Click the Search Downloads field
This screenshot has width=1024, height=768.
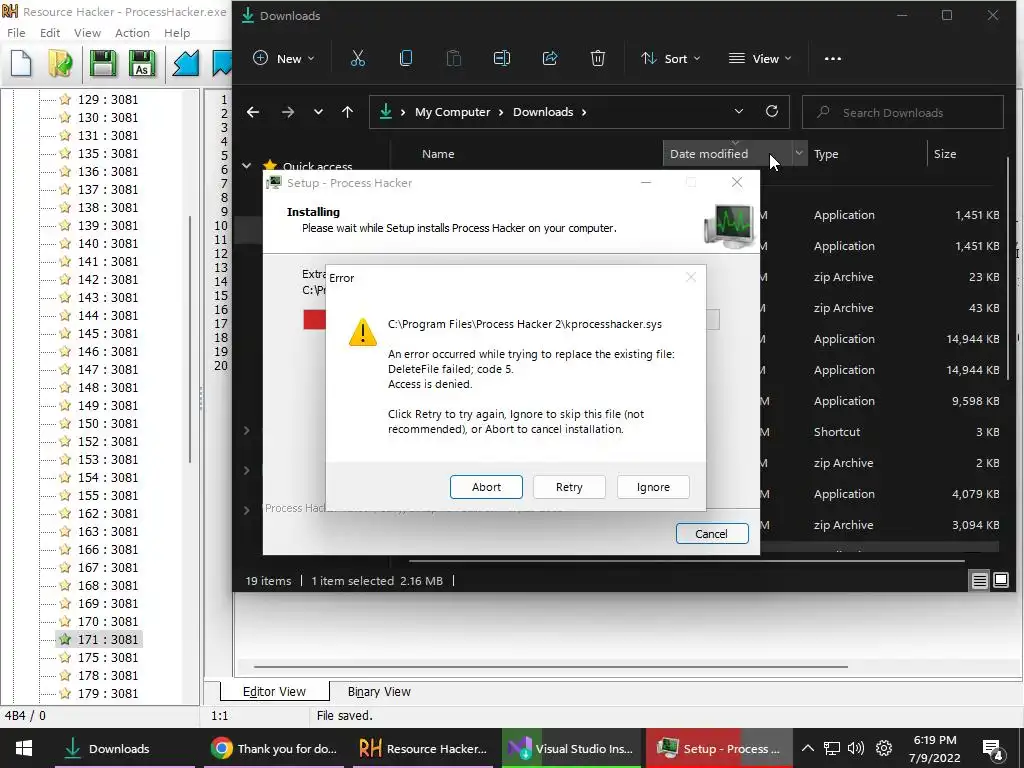[x=903, y=112]
